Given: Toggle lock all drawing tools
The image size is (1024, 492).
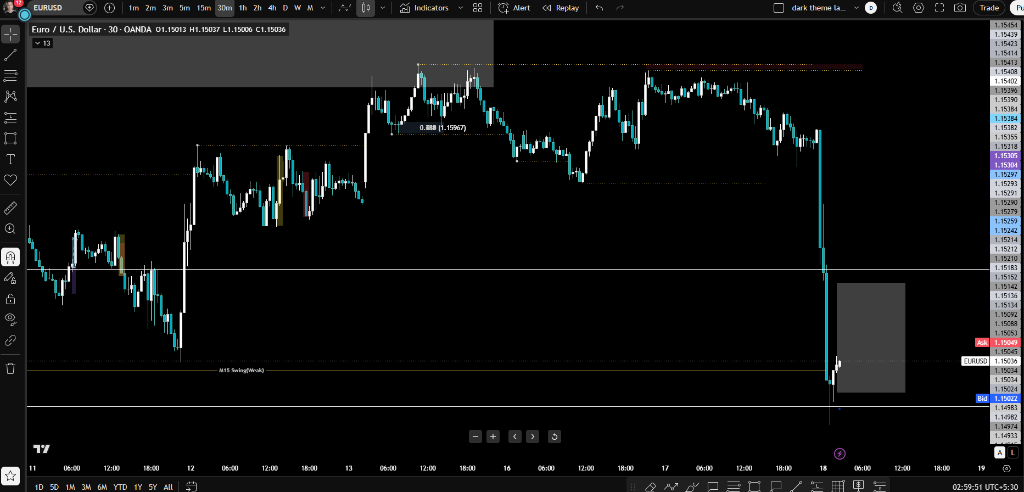Looking at the screenshot, I should tap(10, 299).
